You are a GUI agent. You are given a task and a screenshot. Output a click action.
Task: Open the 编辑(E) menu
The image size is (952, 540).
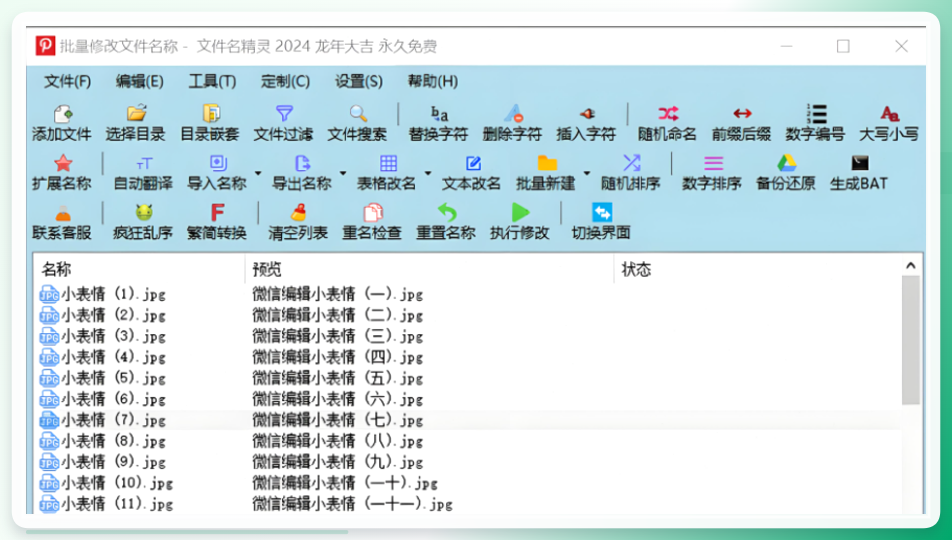(140, 81)
